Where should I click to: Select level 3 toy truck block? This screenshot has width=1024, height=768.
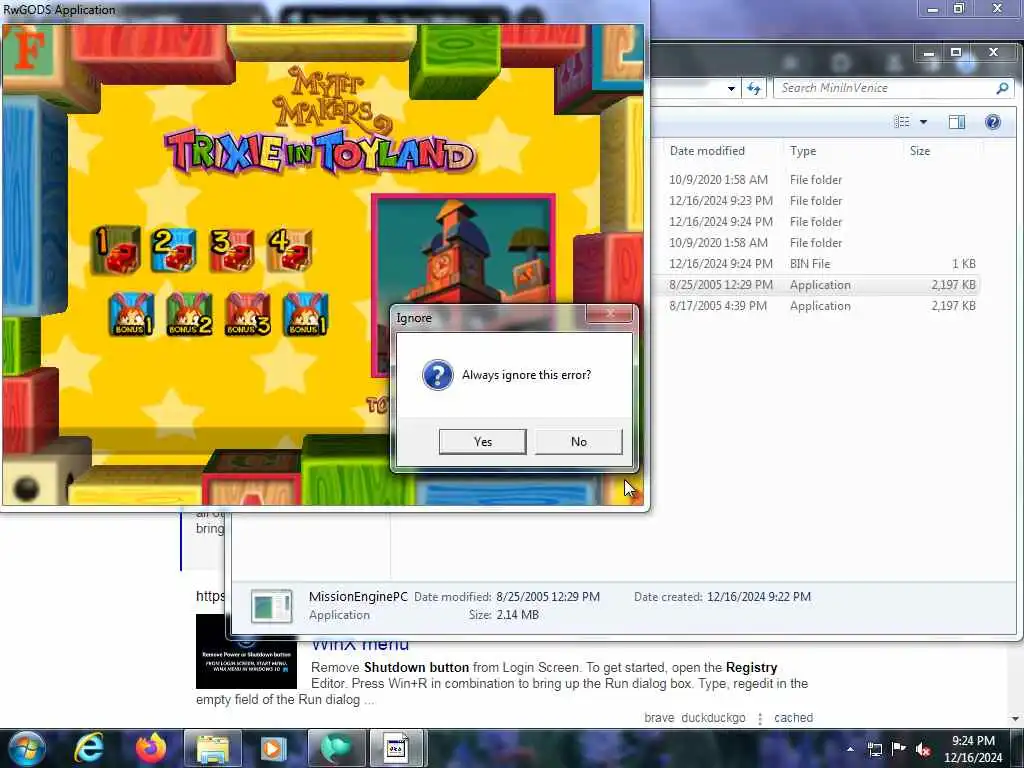[x=232, y=250]
